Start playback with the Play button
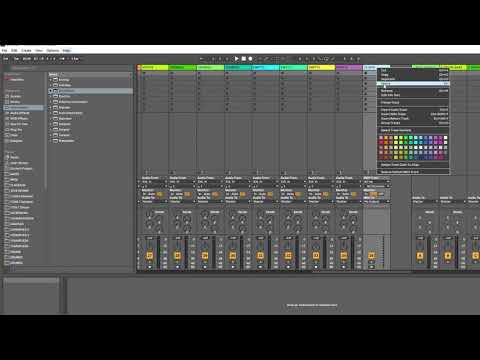480x360 pixels. click(x=237, y=59)
